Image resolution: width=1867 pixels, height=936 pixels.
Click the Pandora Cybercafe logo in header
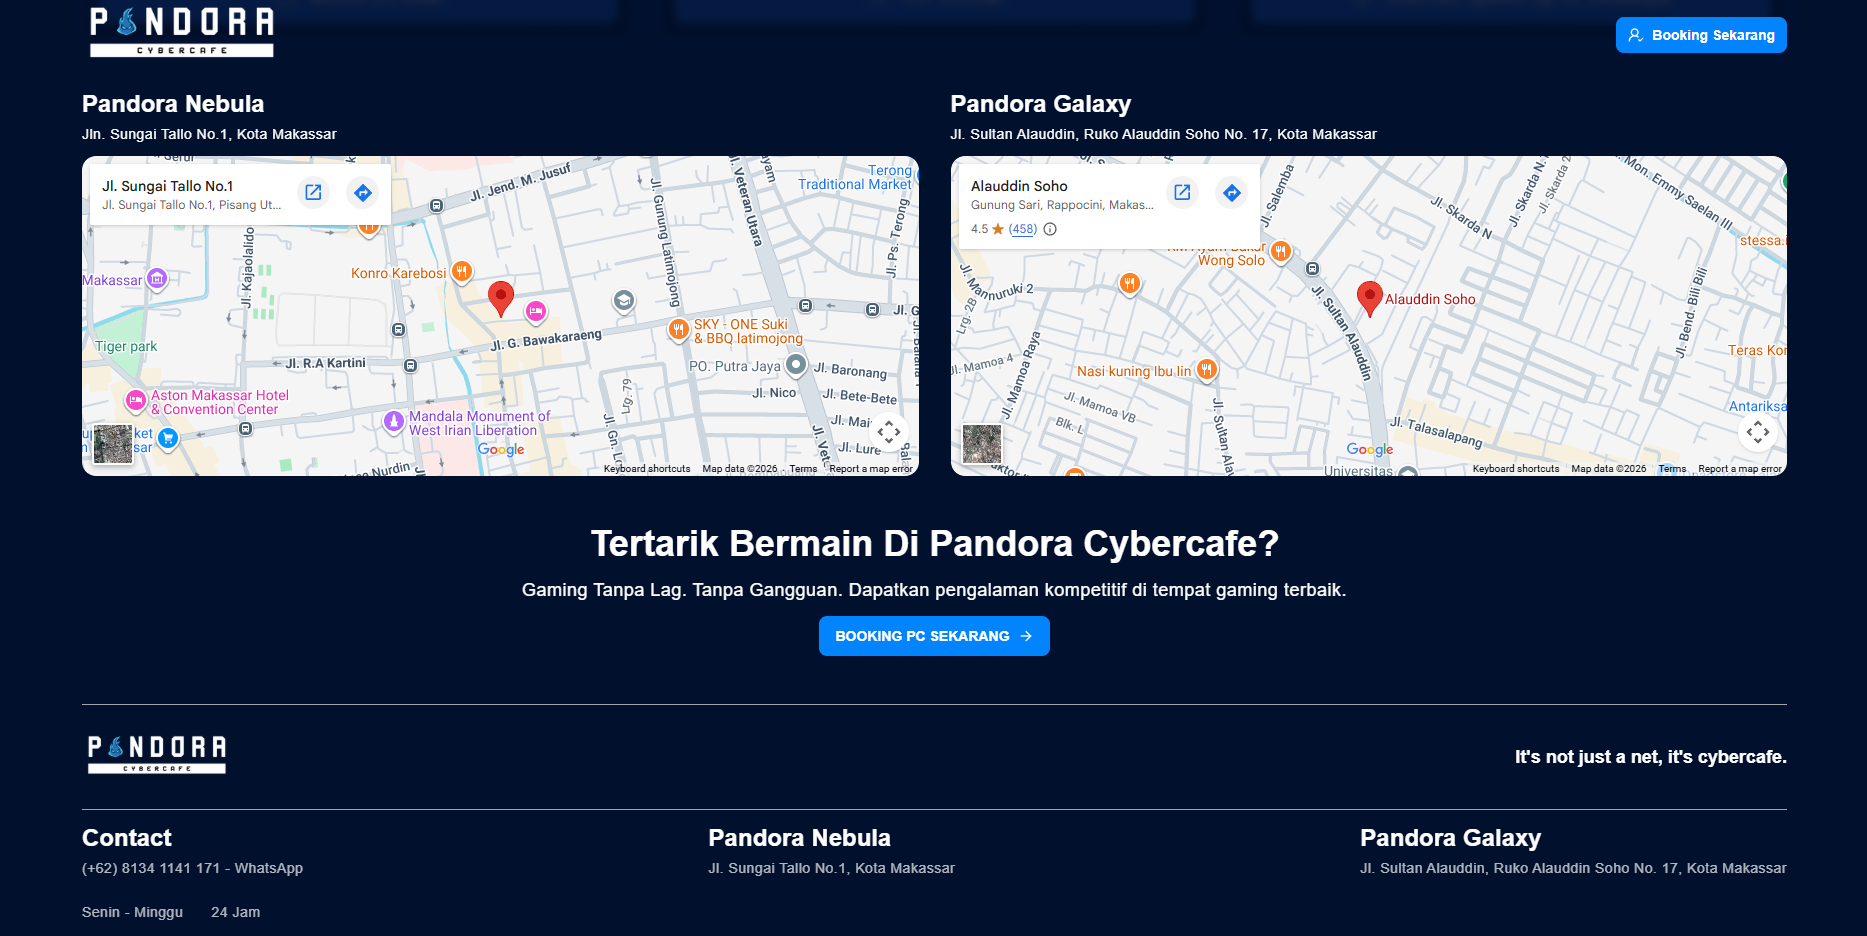182,31
